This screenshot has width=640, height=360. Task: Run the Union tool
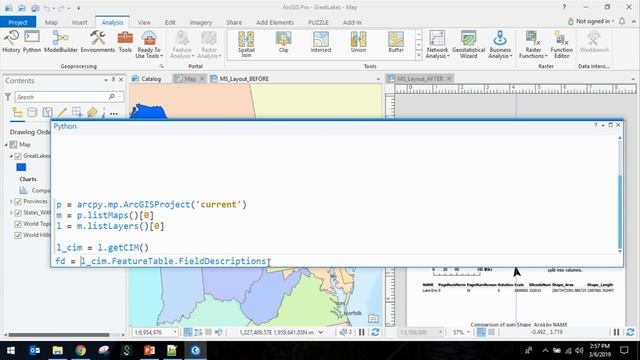click(358, 42)
